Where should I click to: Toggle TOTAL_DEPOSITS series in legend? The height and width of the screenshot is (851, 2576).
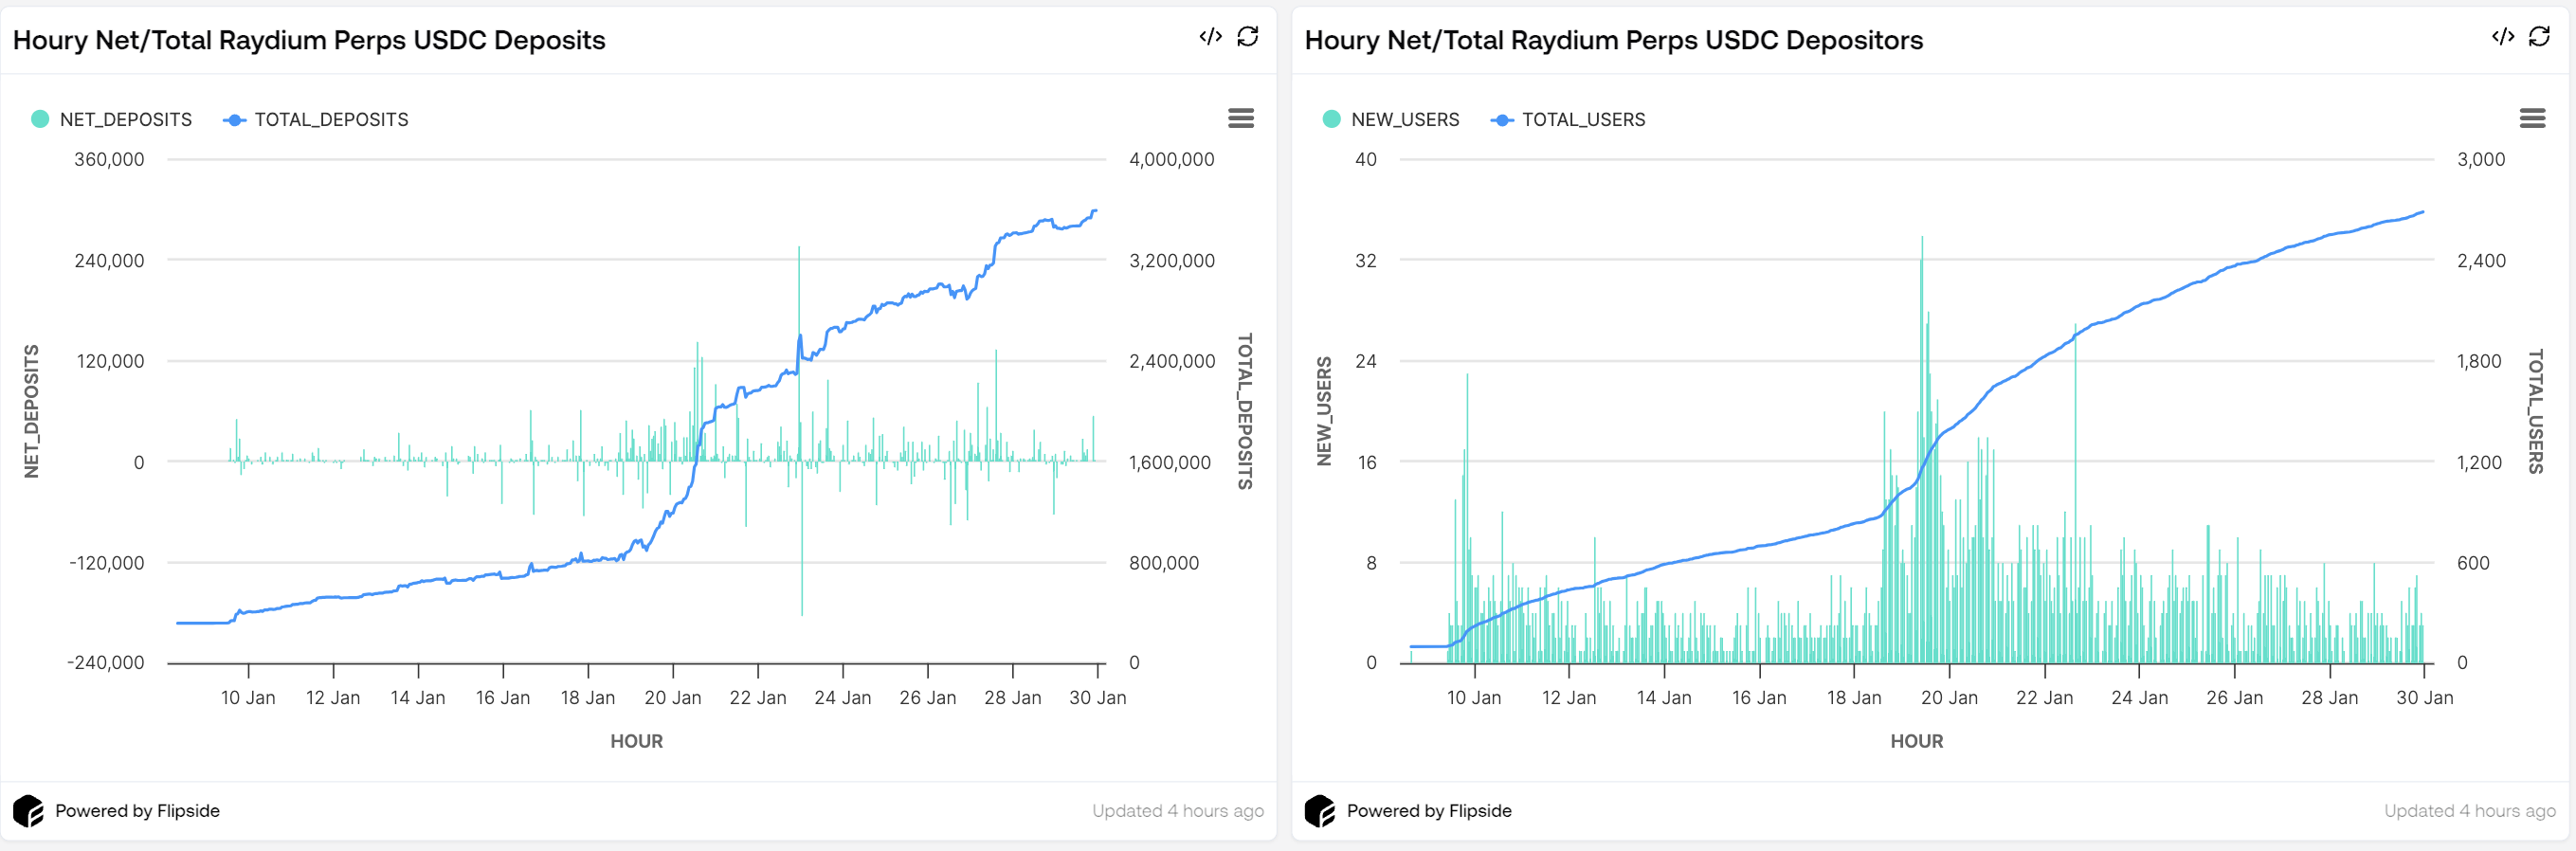(x=331, y=120)
